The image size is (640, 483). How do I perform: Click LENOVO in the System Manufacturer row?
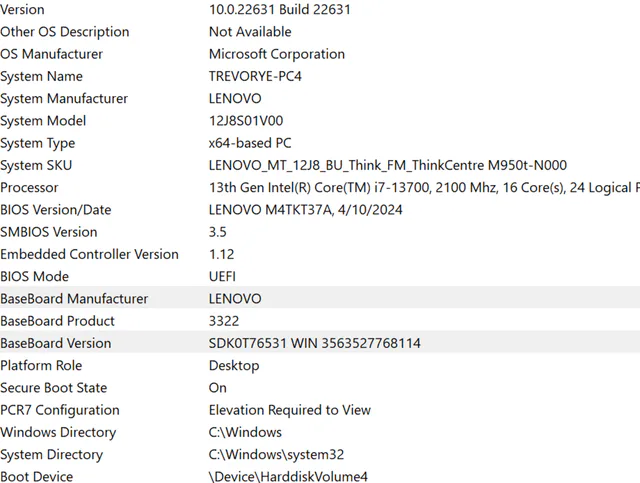235,98
